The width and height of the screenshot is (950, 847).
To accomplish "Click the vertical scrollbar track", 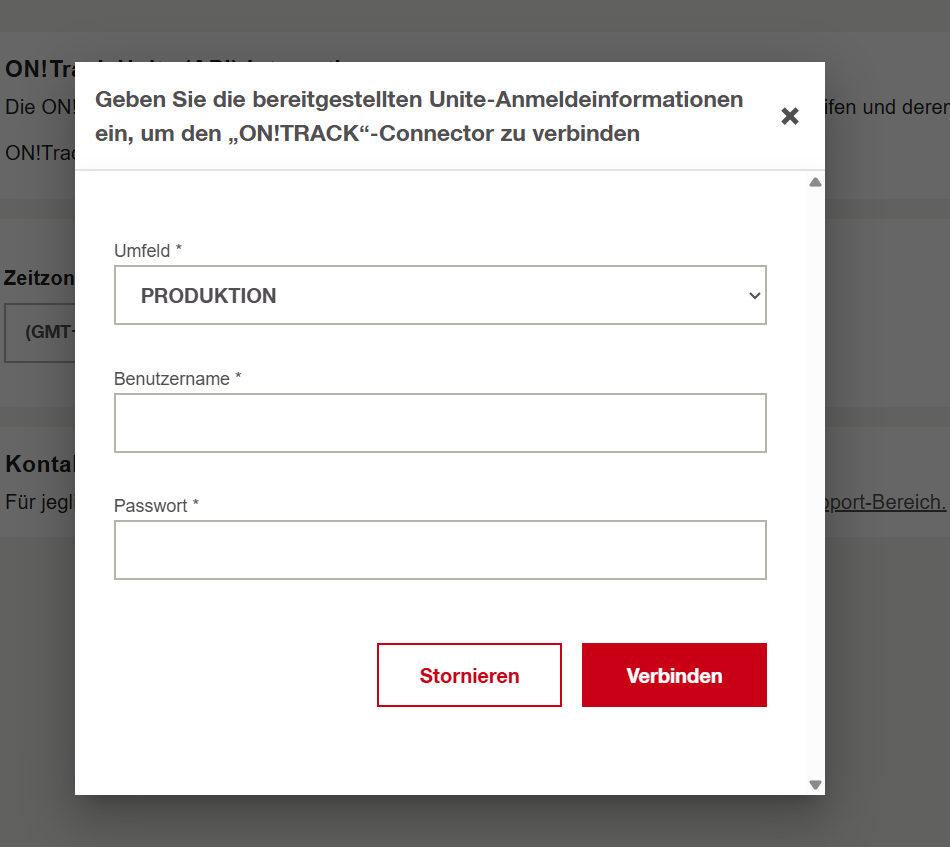I will [x=815, y=480].
